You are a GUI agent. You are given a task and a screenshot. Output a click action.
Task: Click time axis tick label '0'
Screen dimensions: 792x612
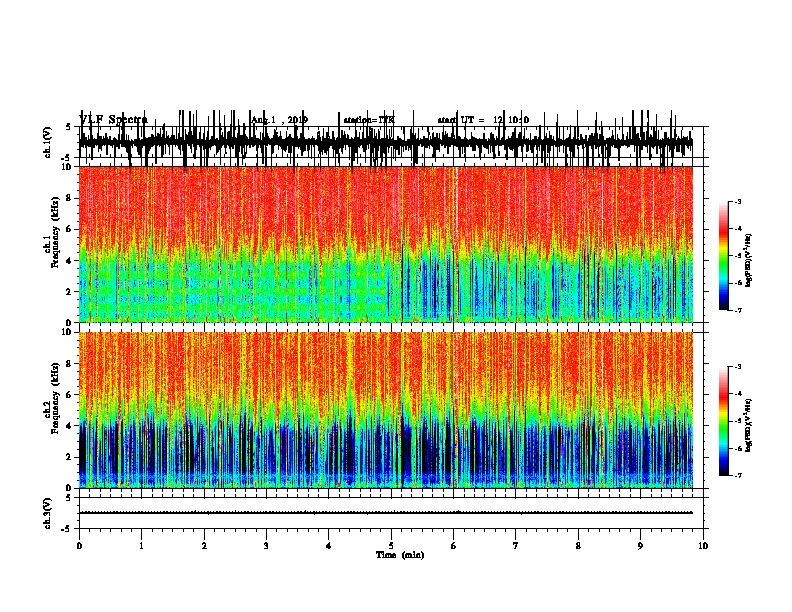click(79, 546)
